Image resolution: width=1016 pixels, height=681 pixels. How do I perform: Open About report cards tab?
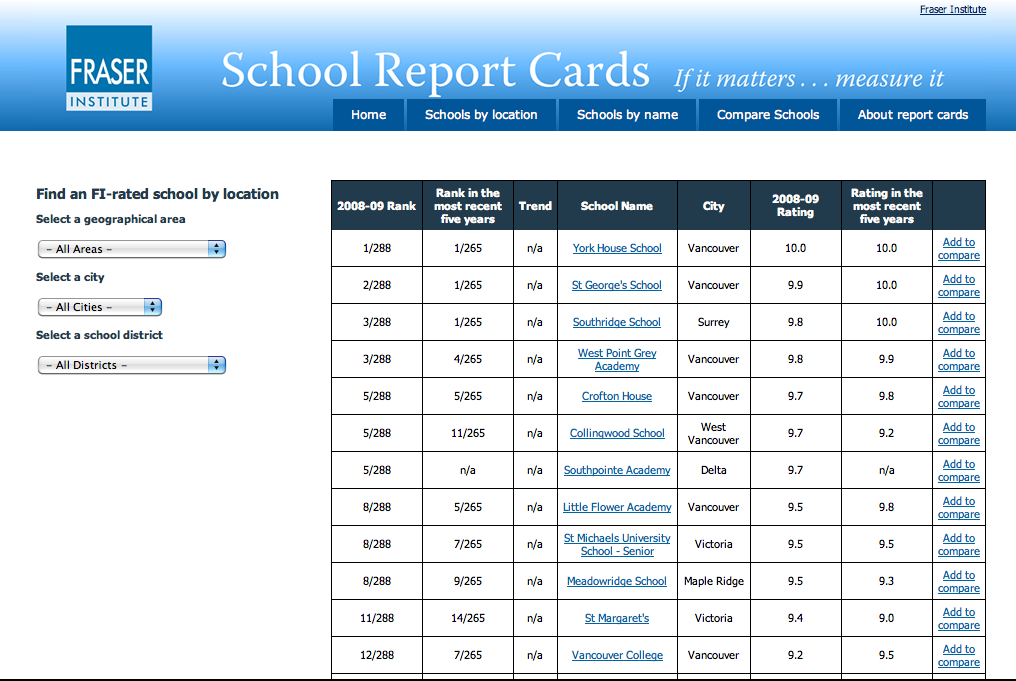(x=912, y=115)
